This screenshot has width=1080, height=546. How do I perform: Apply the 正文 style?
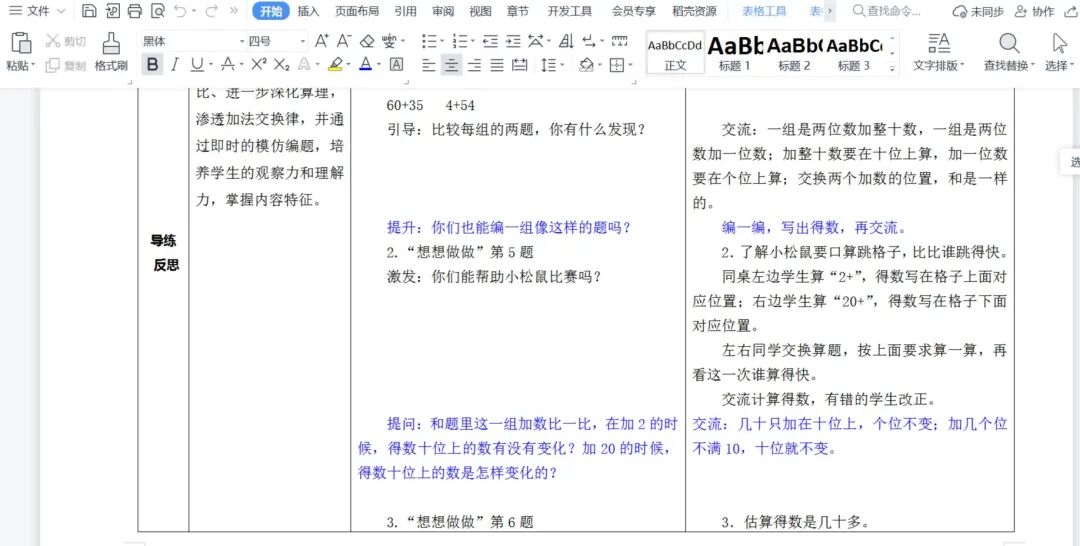point(675,53)
